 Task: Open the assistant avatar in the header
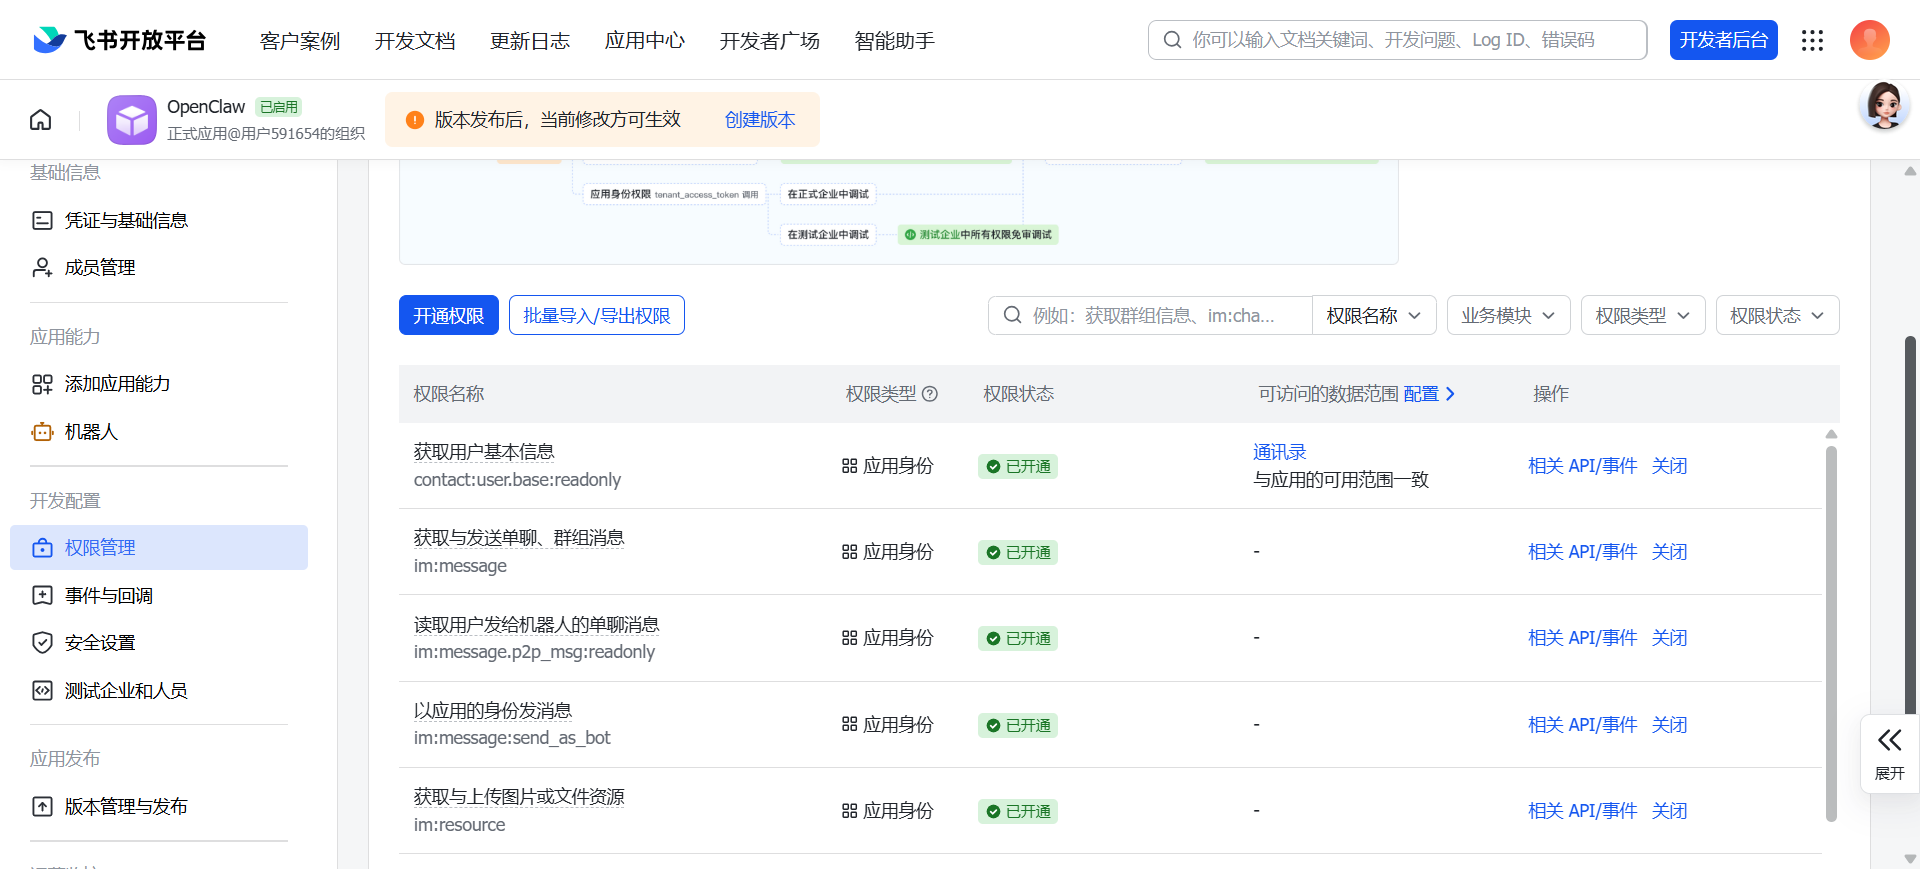coord(1884,107)
